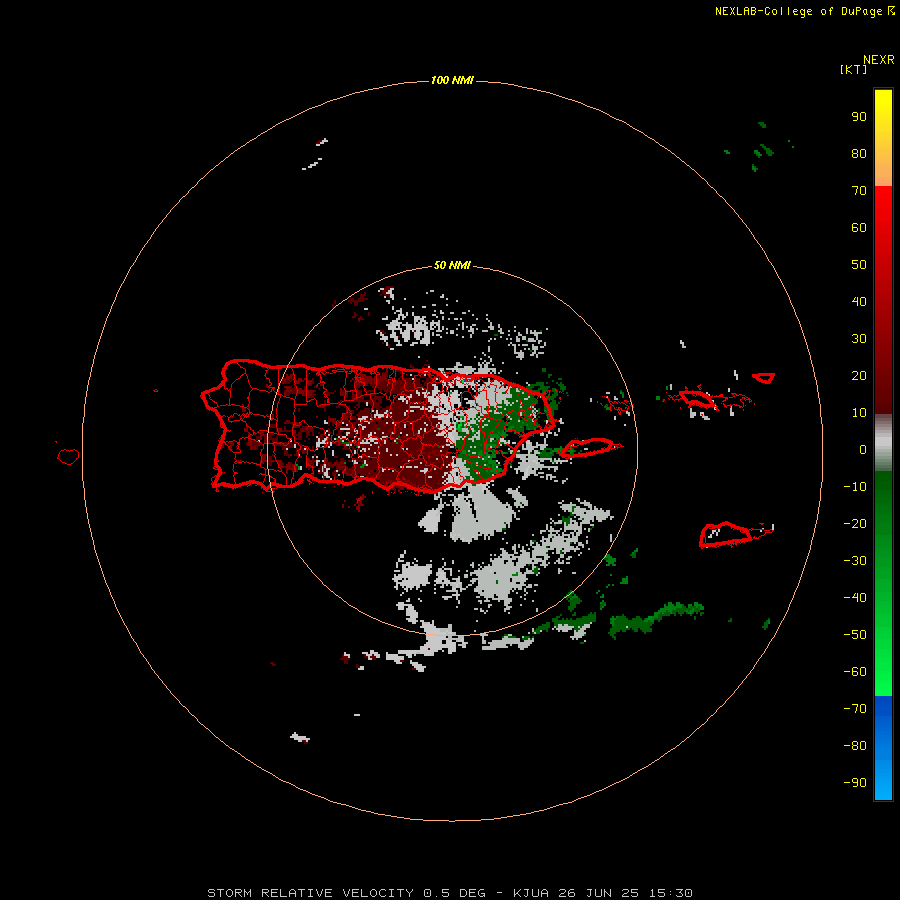
Task: Click the 80 kt value on the color scale
Action: coord(859,154)
